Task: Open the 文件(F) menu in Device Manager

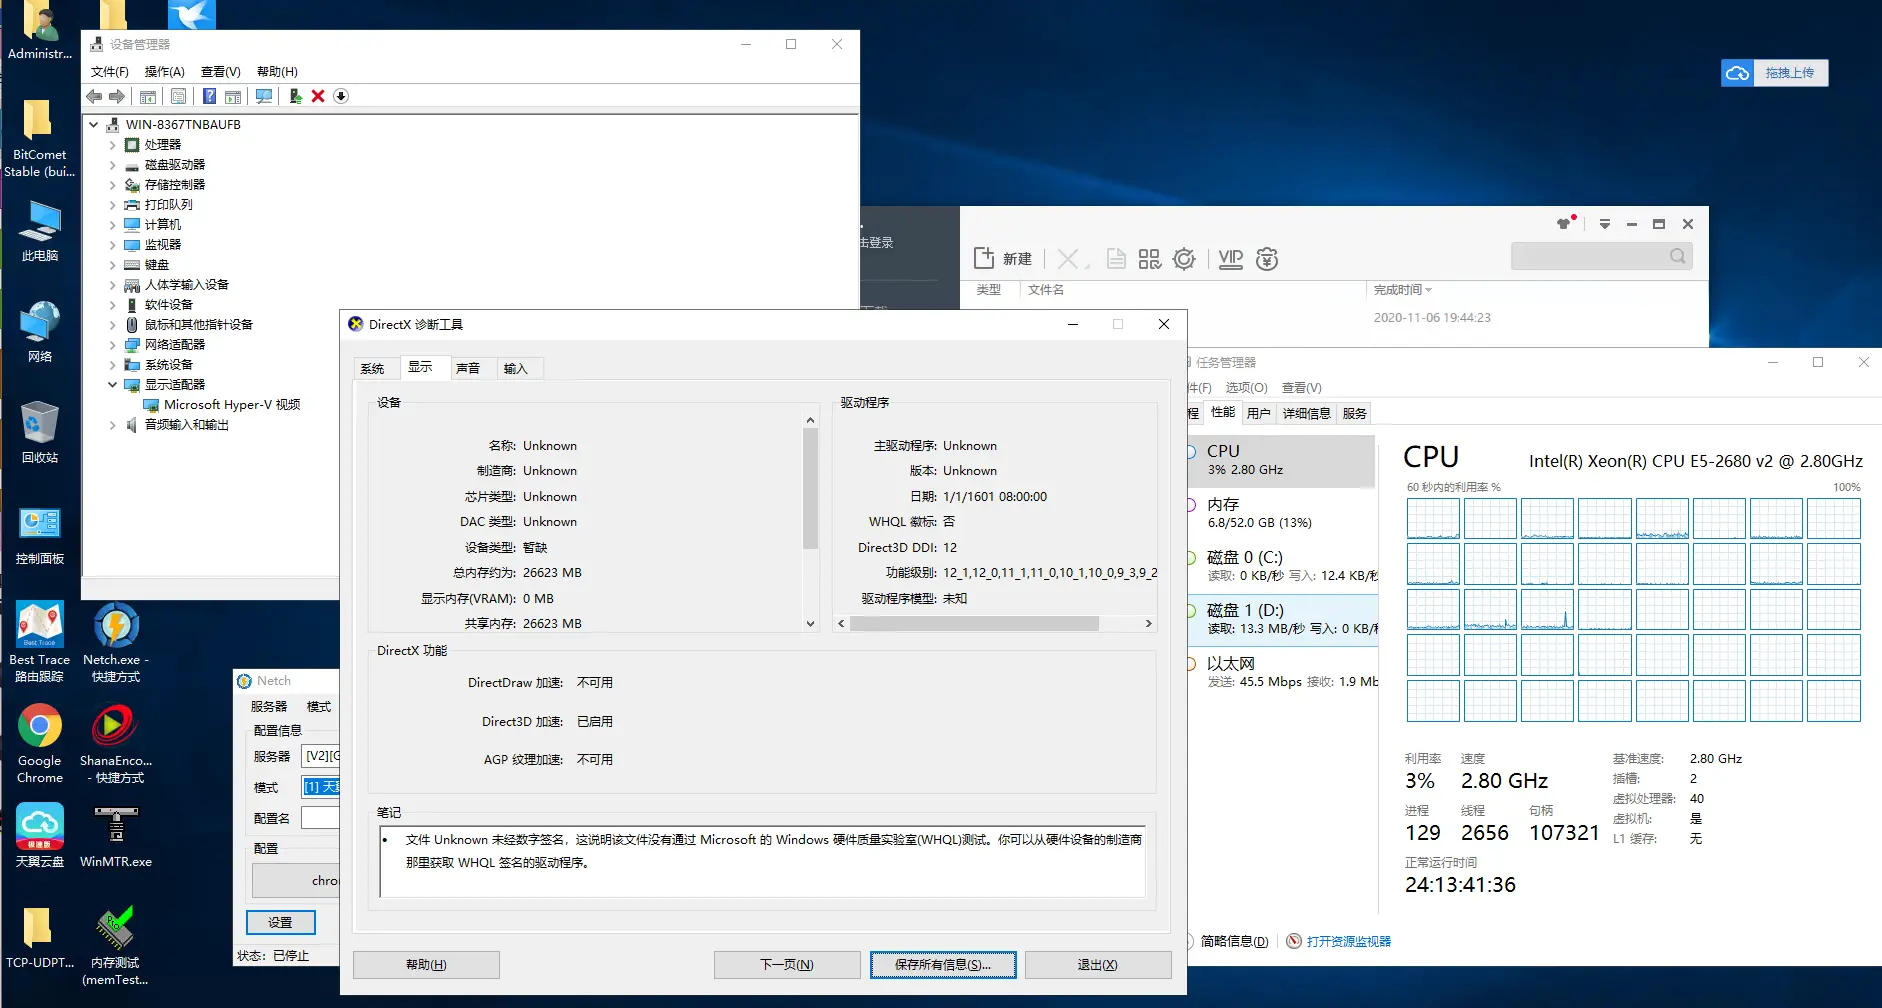Action: coord(110,72)
